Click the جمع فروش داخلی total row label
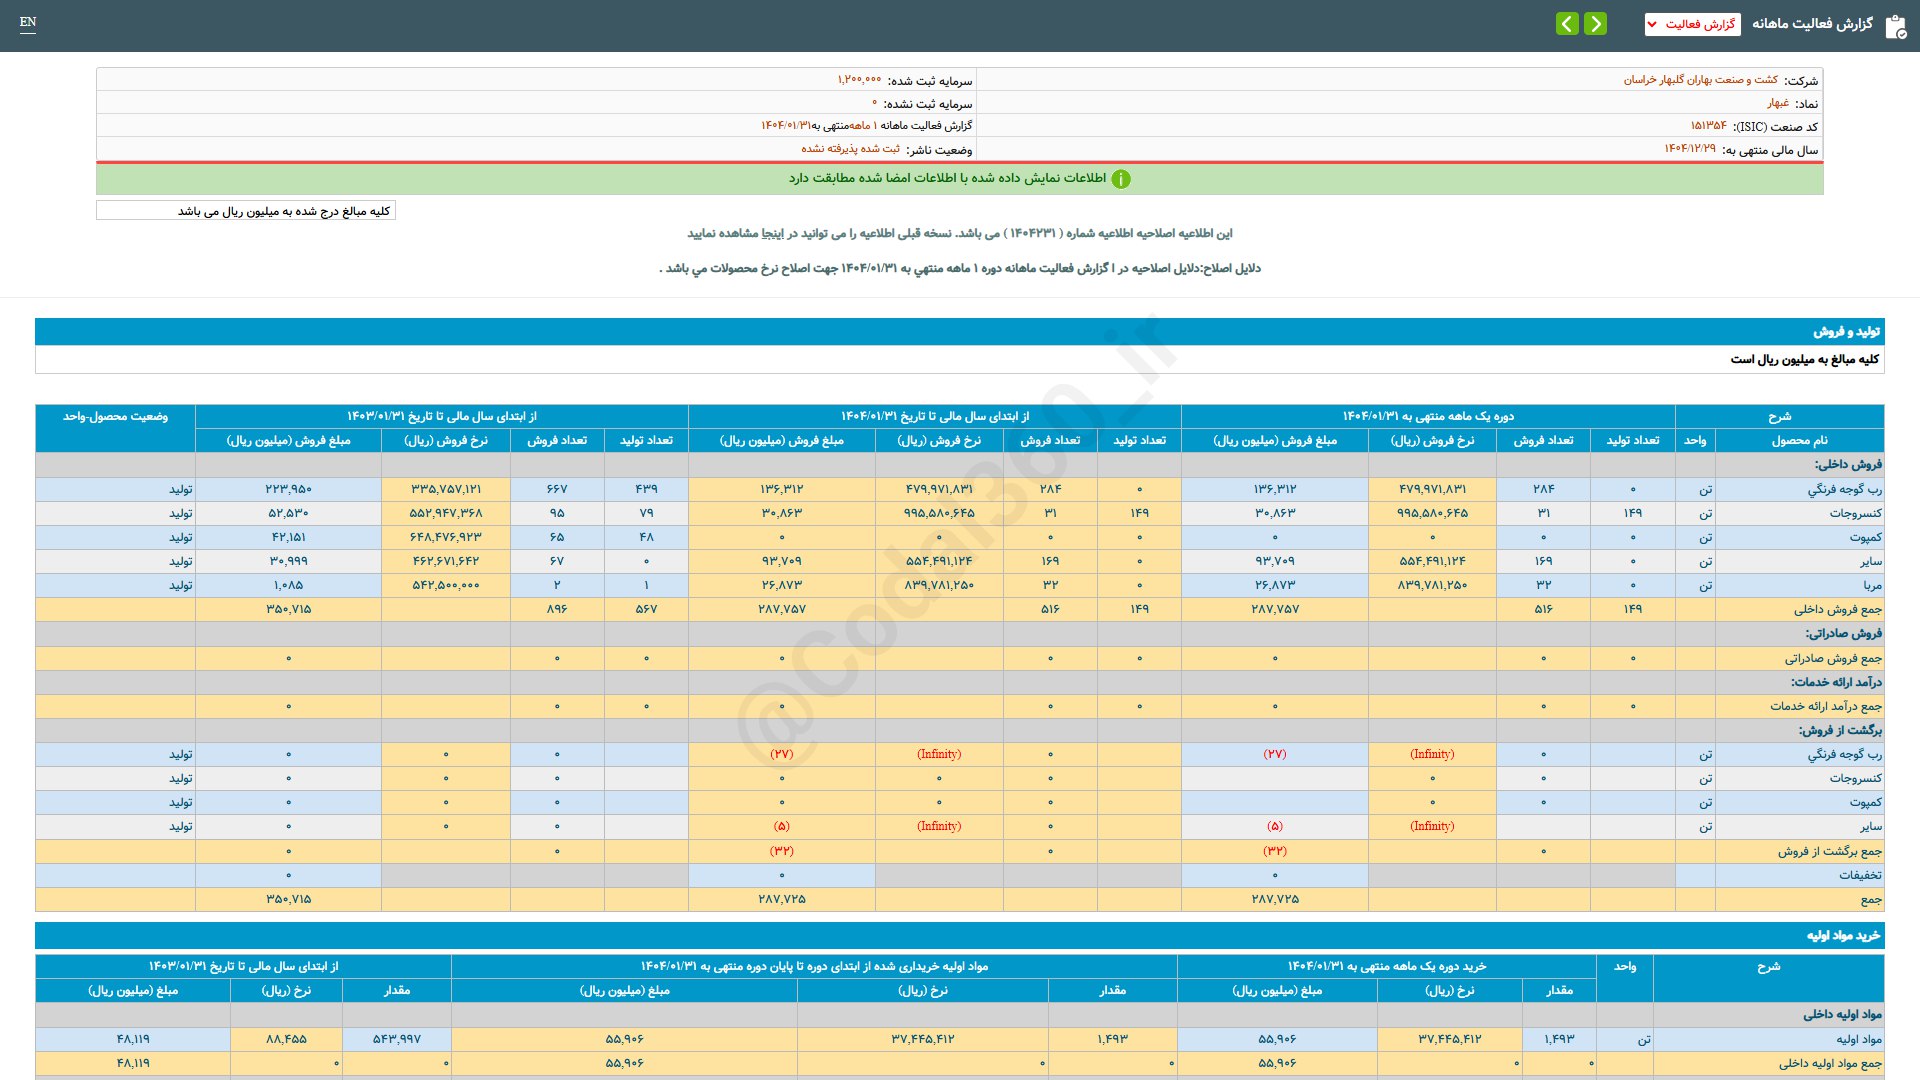Viewport: 1920px width, 1080px height. [1837, 609]
